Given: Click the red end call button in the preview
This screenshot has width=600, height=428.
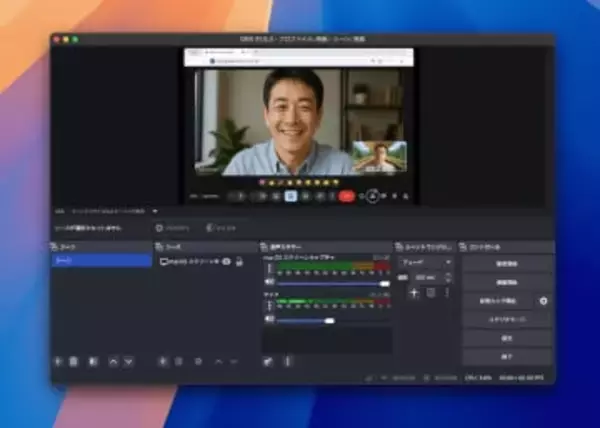Looking at the screenshot, I should (347, 197).
